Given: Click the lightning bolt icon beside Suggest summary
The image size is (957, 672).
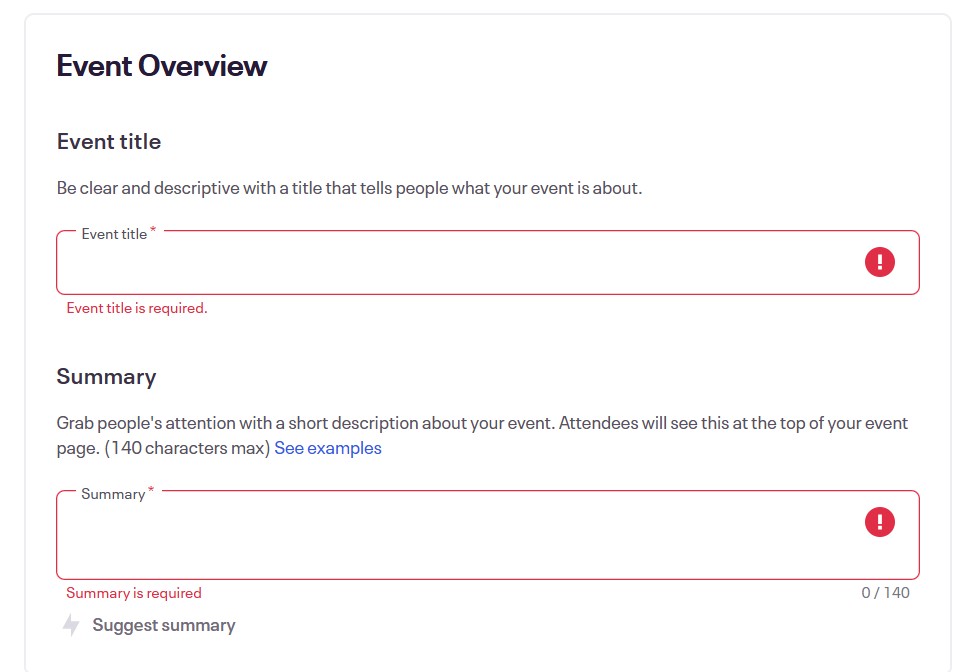Looking at the screenshot, I should click(x=71, y=625).
